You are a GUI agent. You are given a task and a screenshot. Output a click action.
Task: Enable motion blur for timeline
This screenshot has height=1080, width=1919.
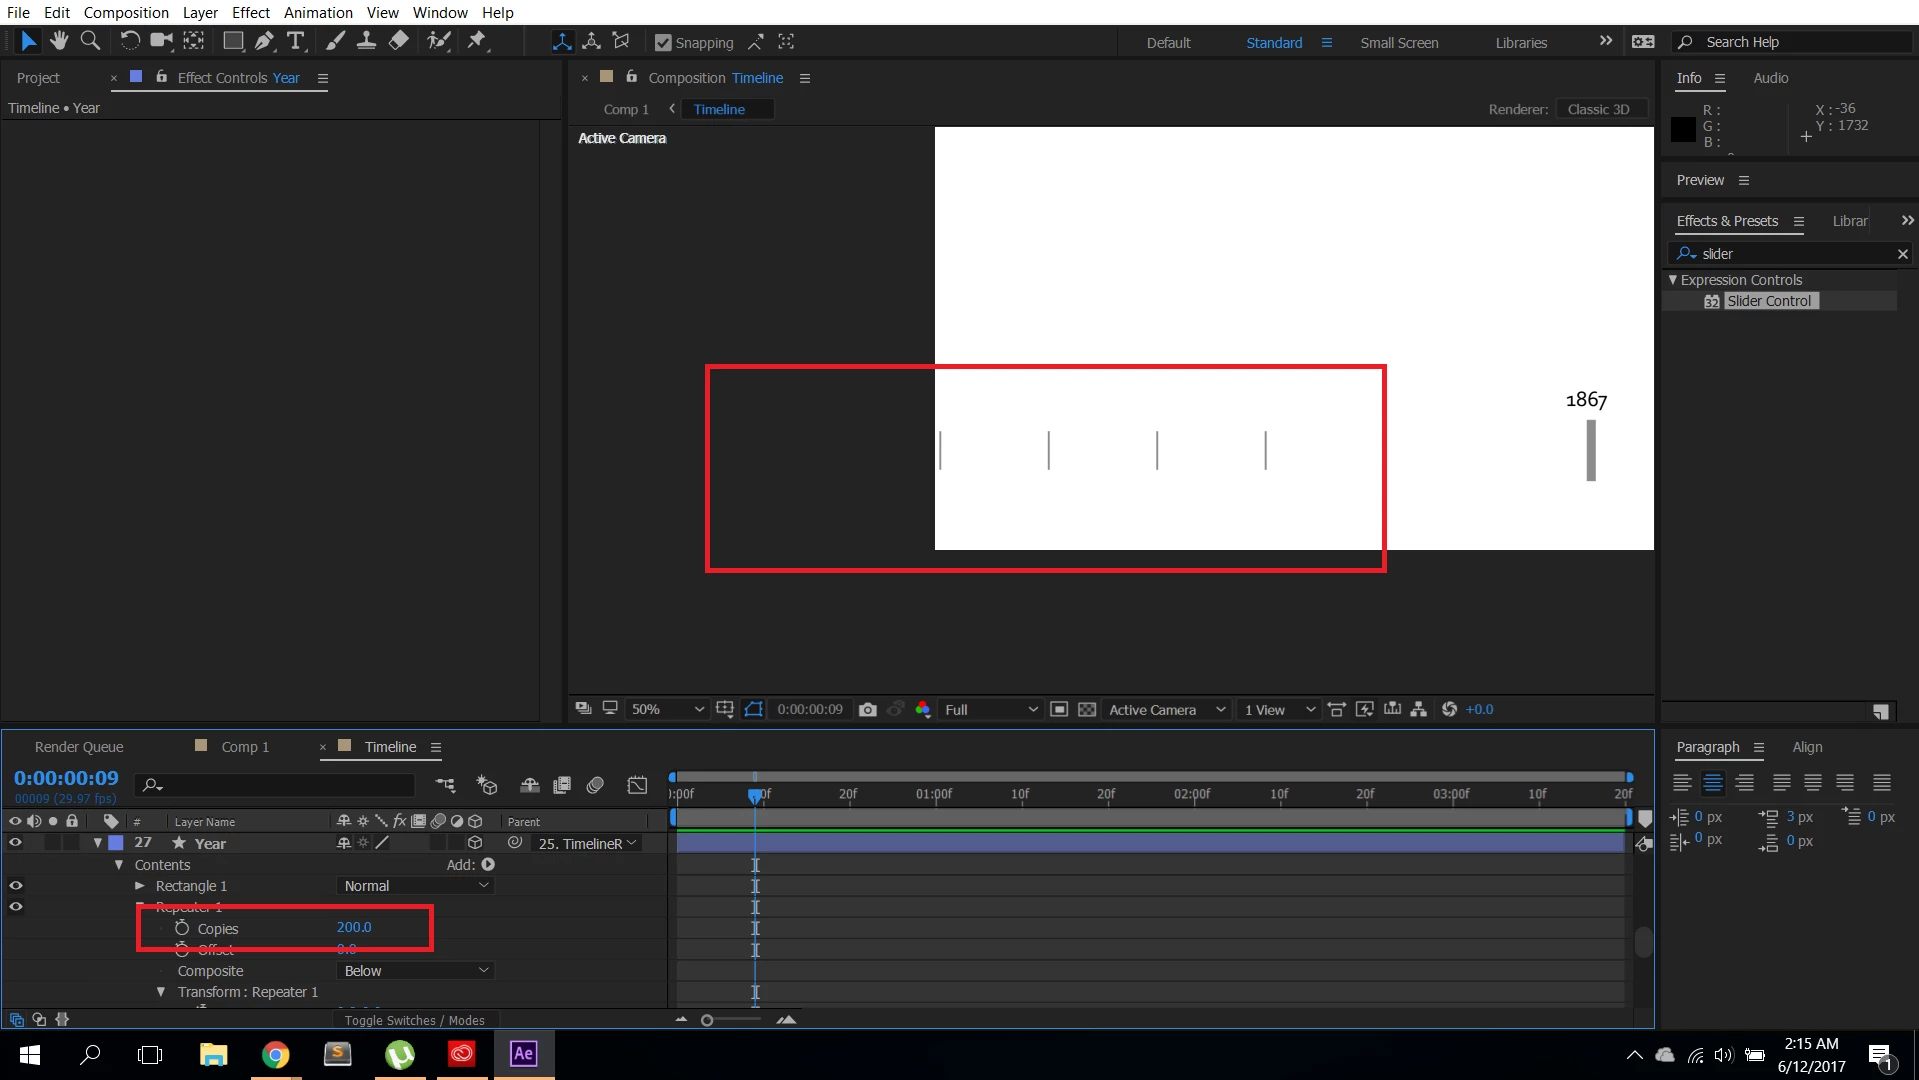click(595, 785)
